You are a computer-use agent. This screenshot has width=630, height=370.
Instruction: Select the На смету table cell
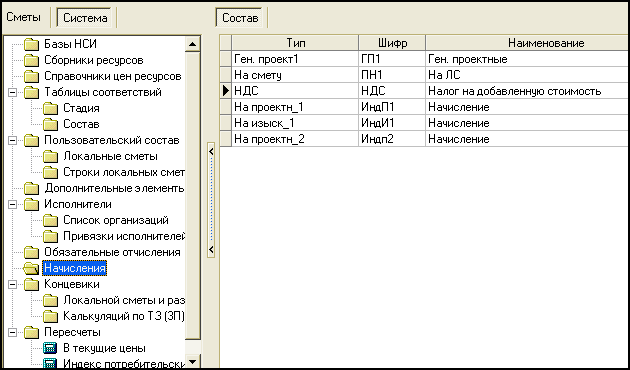point(295,75)
